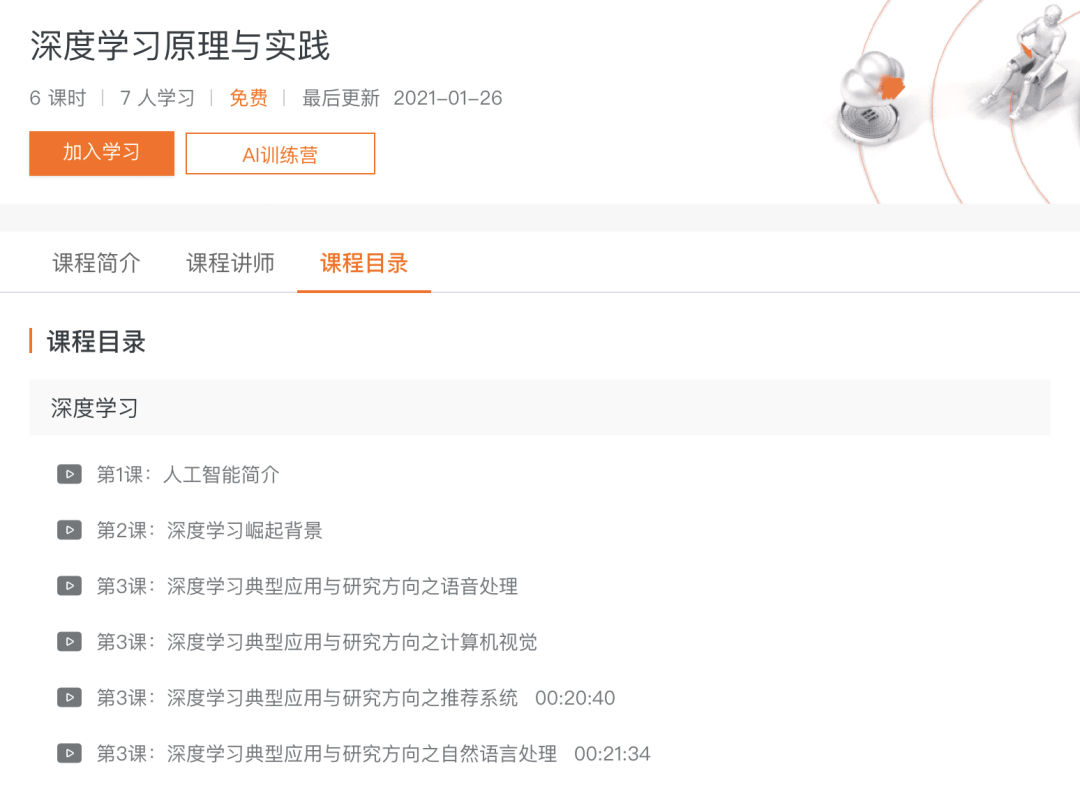Click play icon for 语音处理 lesson
1080x787 pixels.
click(x=69, y=586)
